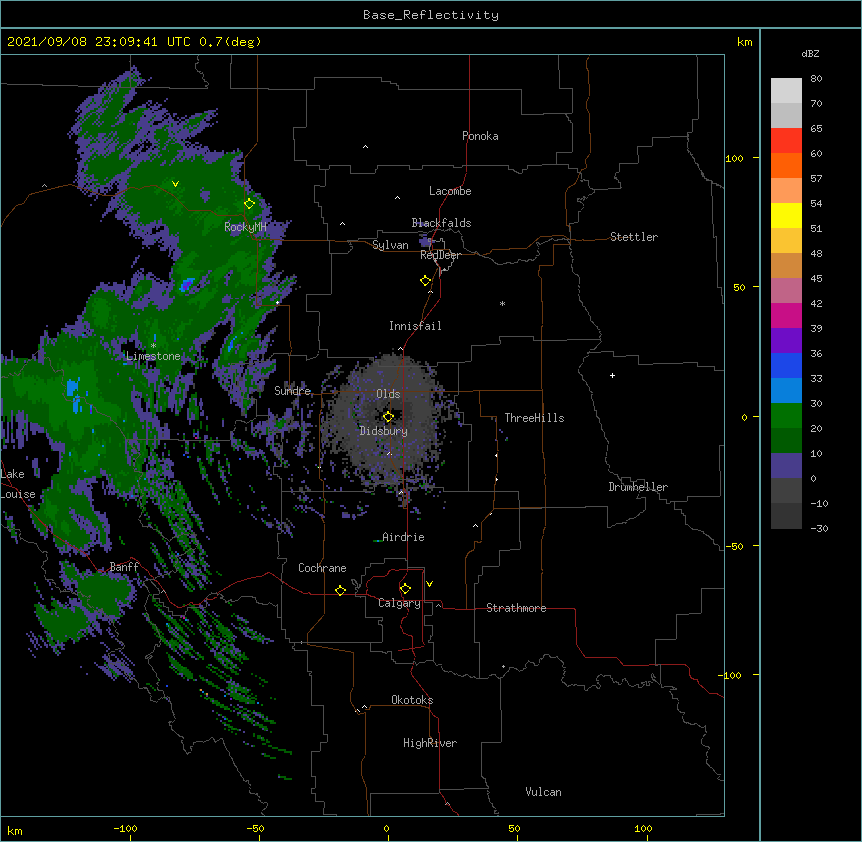Click the Sylvan label
The height and width of the screenshot is (842, 862).
tap(390, 245)
